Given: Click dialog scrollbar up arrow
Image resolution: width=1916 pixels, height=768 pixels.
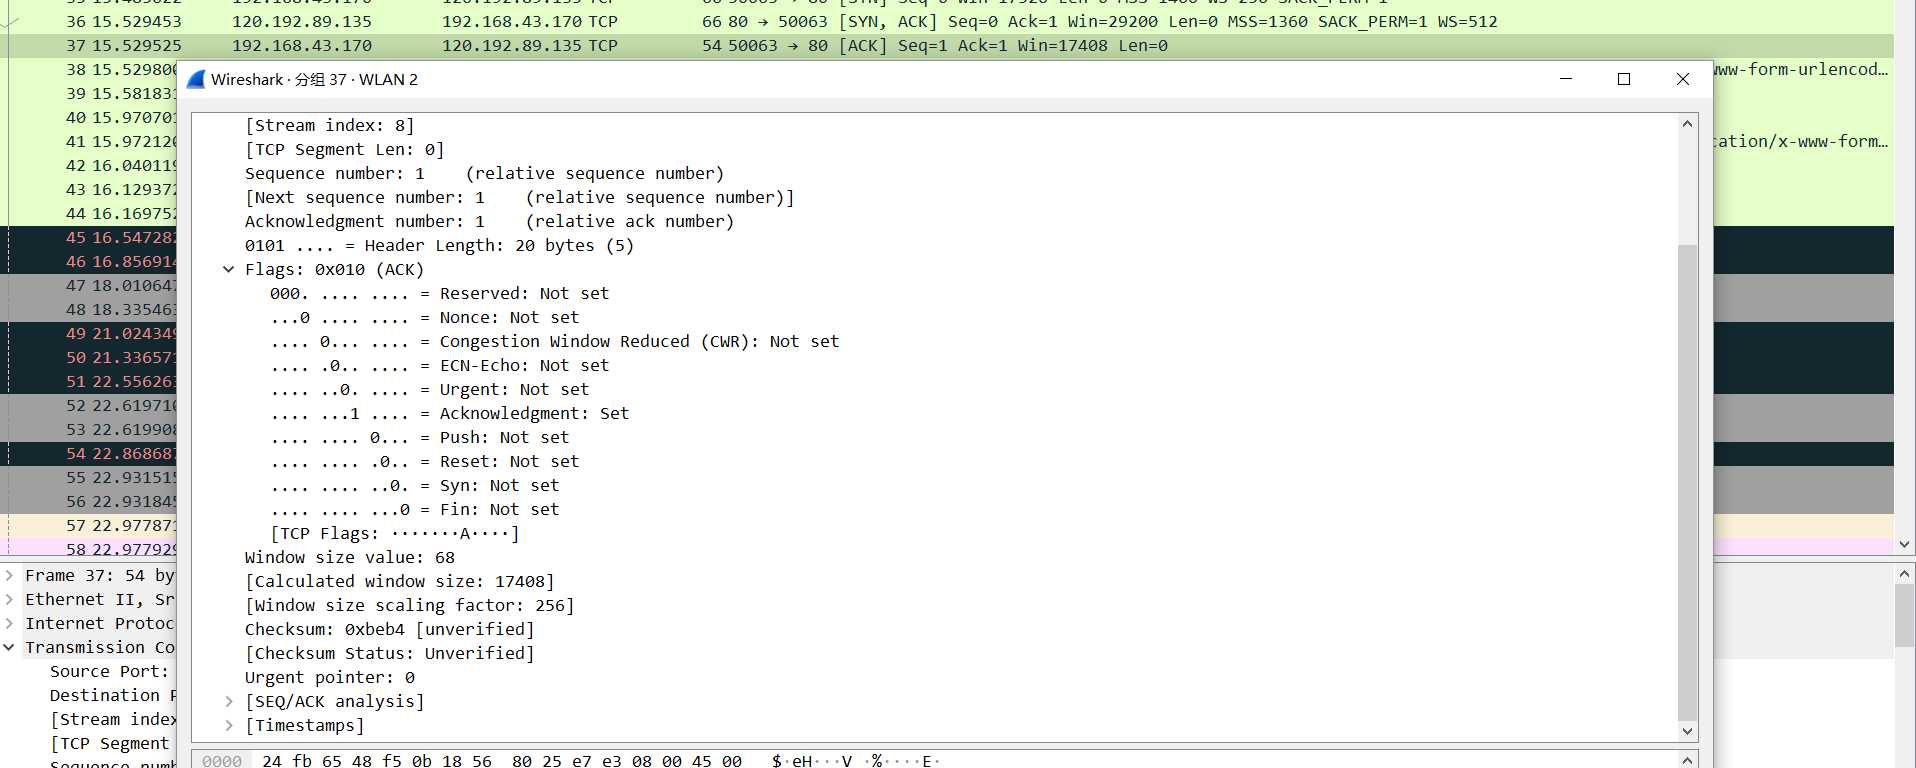Looking at the screenshot, I should pos(1687,124).
